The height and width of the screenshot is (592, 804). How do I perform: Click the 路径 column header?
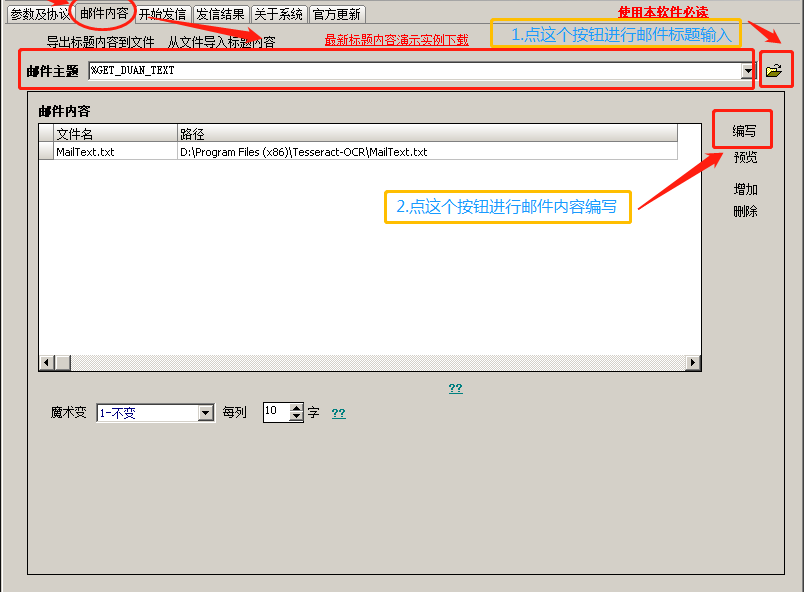coord(427,134)
